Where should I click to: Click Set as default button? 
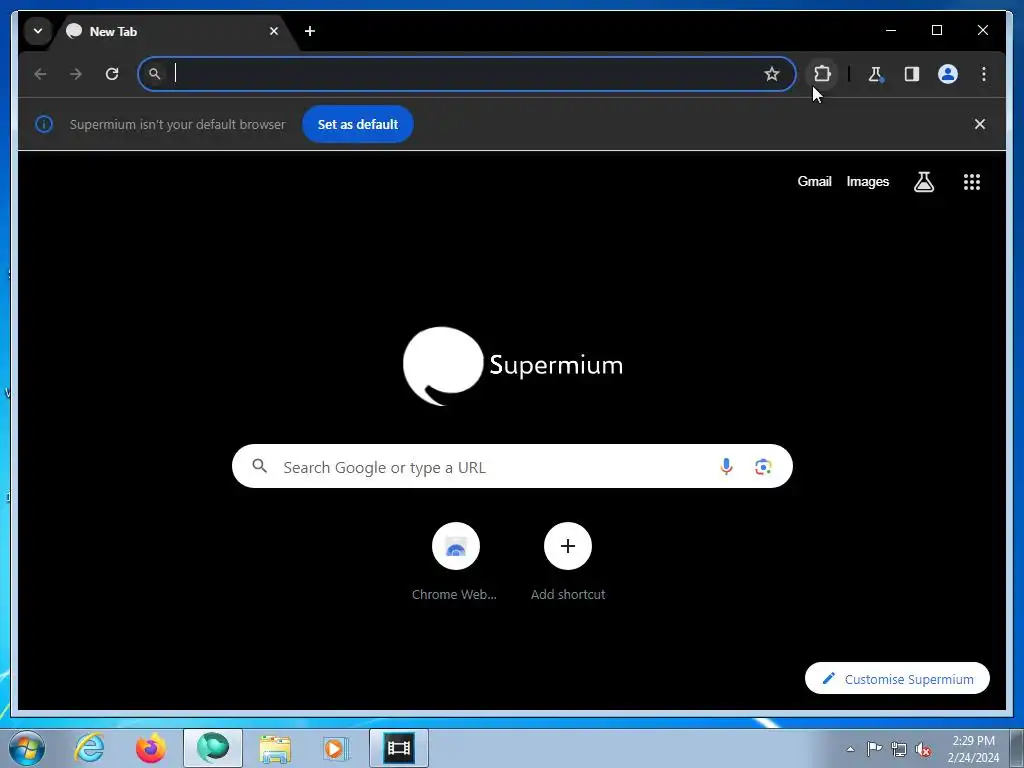[x=358, y=124]
